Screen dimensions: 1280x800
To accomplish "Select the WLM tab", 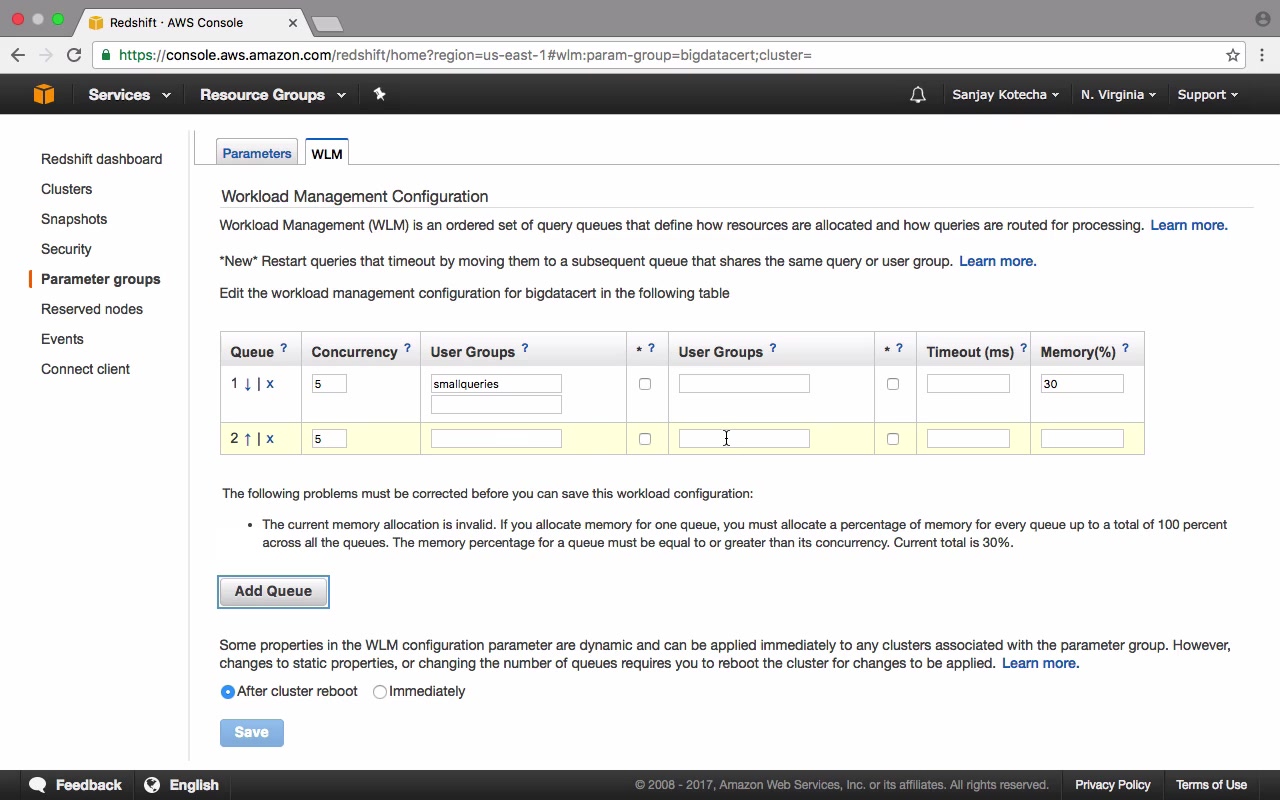I will click(327, 153).
